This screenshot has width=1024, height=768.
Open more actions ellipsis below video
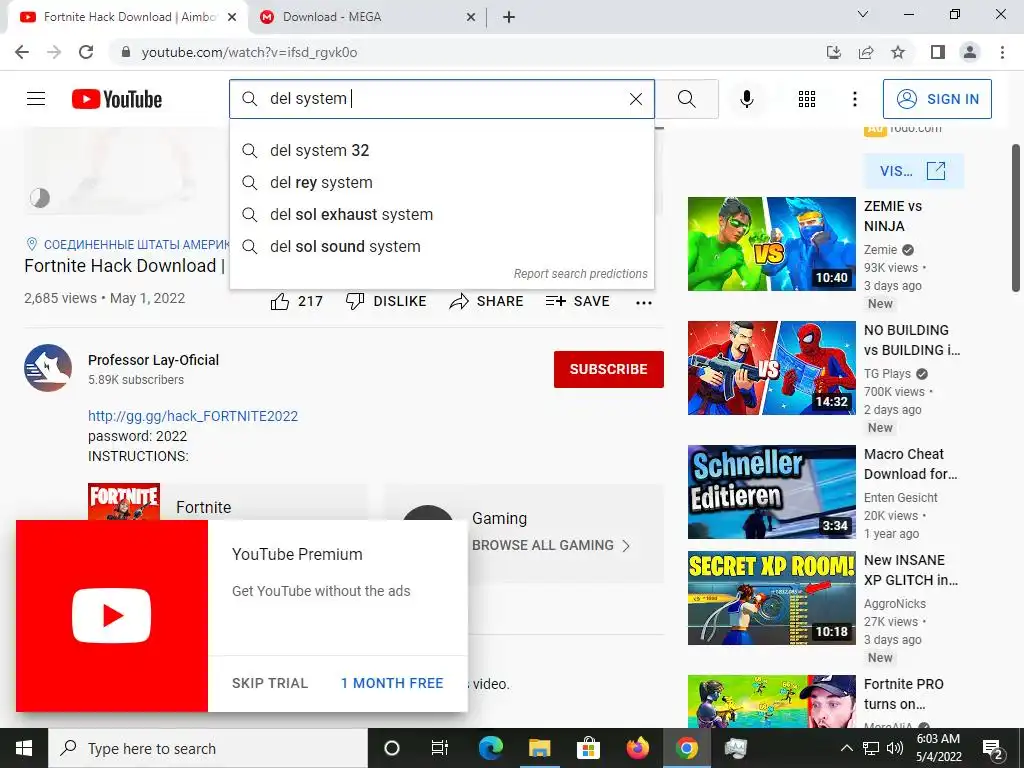644,302
